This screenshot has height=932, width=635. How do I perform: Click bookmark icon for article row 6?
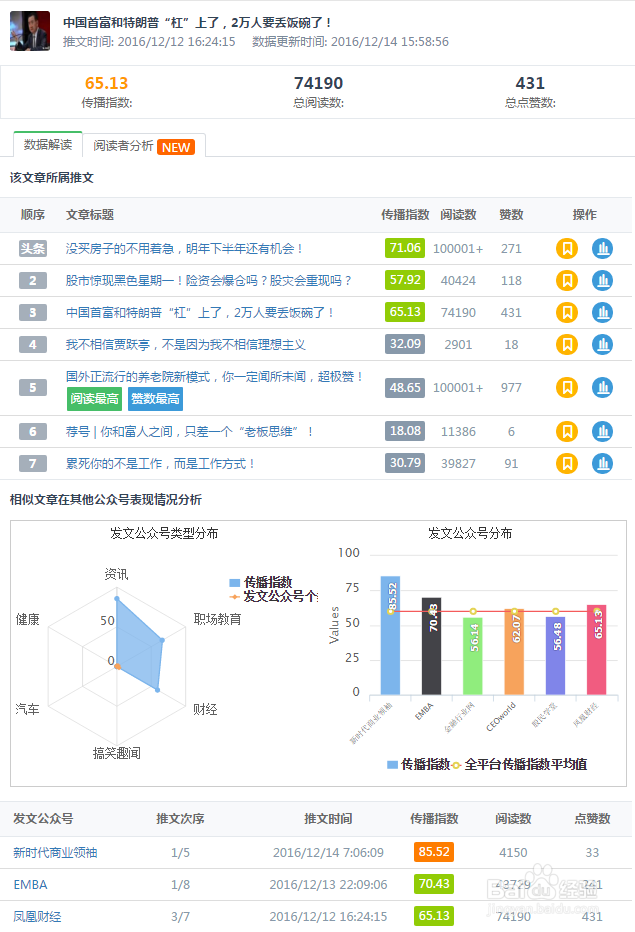(x=567, y=432)
